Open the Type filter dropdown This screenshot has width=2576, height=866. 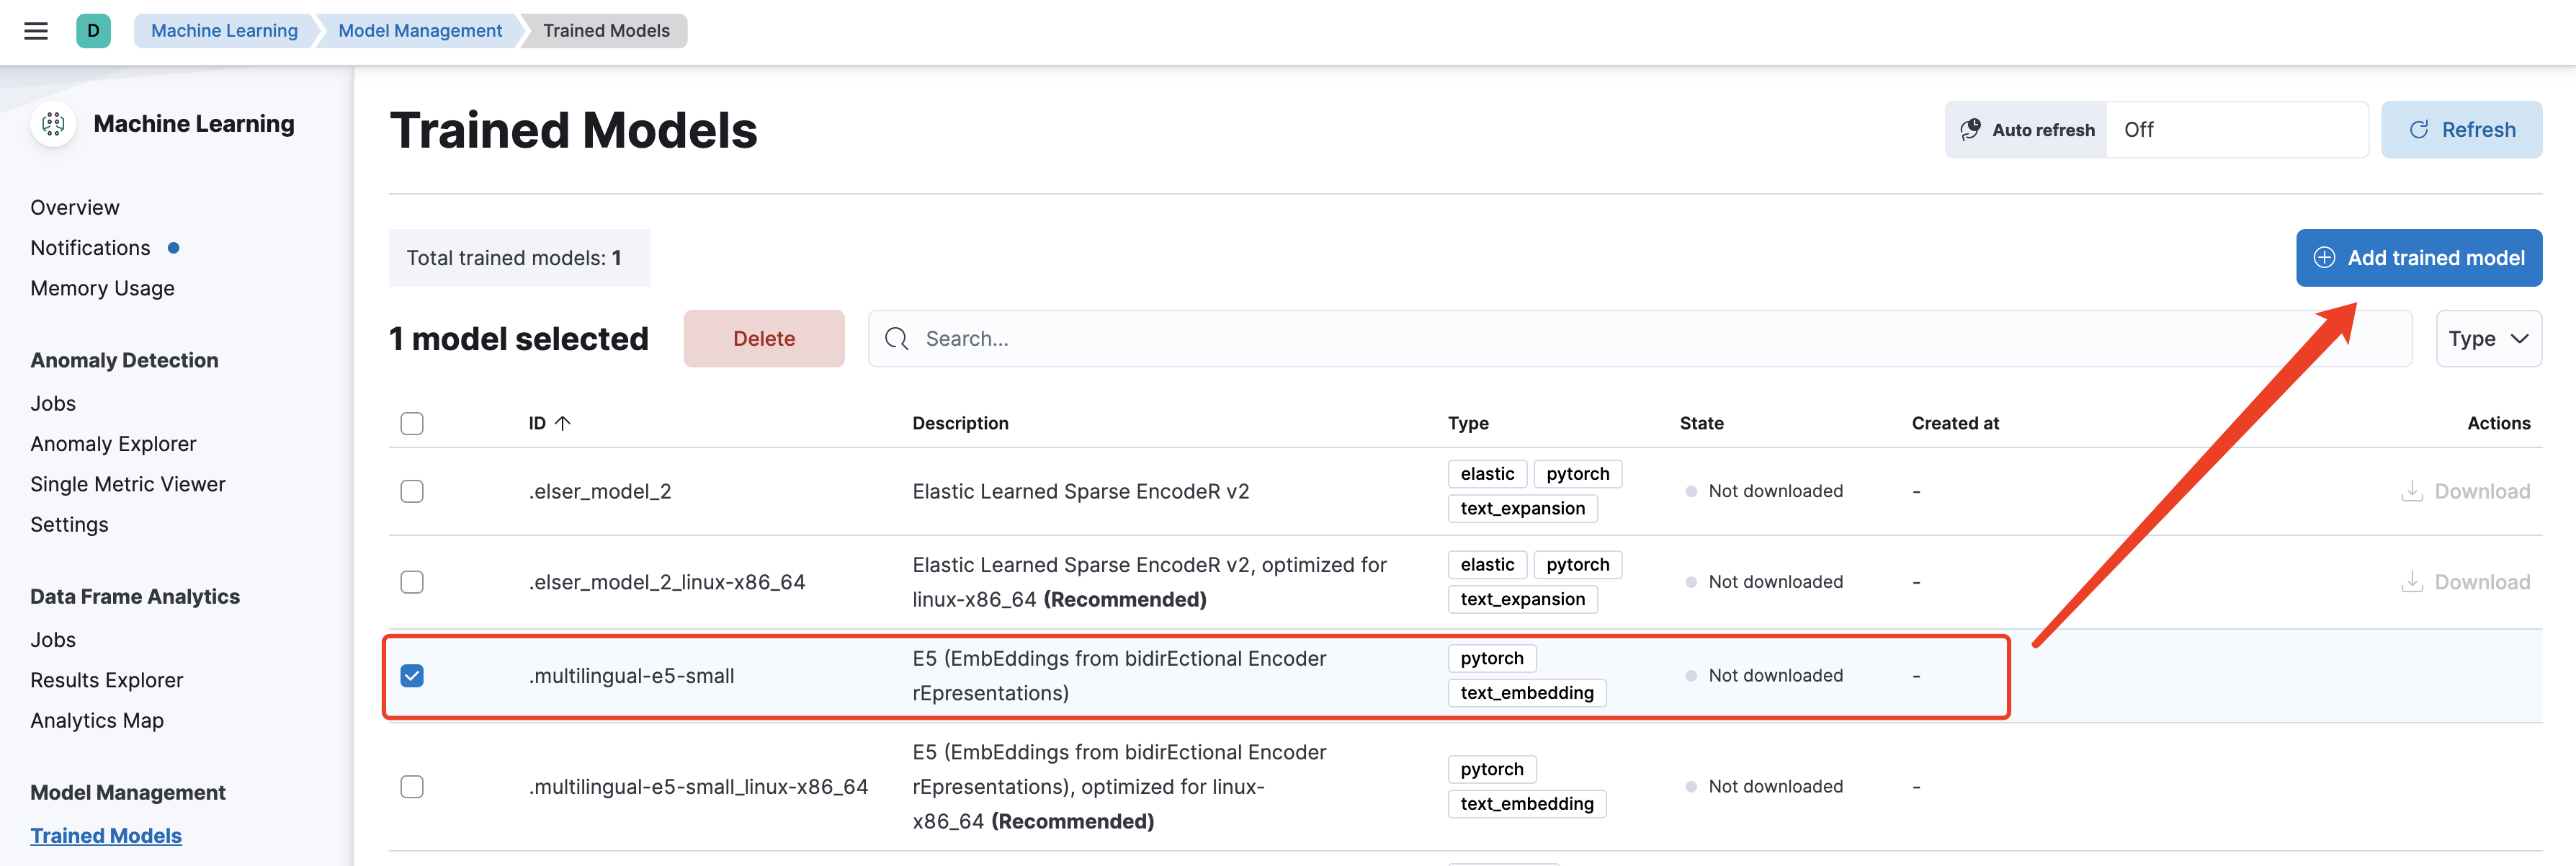[2488, 339]
